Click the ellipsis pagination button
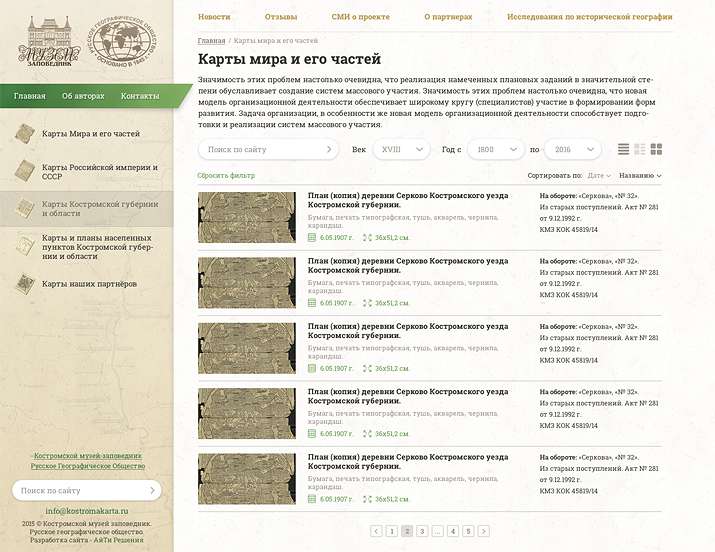 pos(438,531)
